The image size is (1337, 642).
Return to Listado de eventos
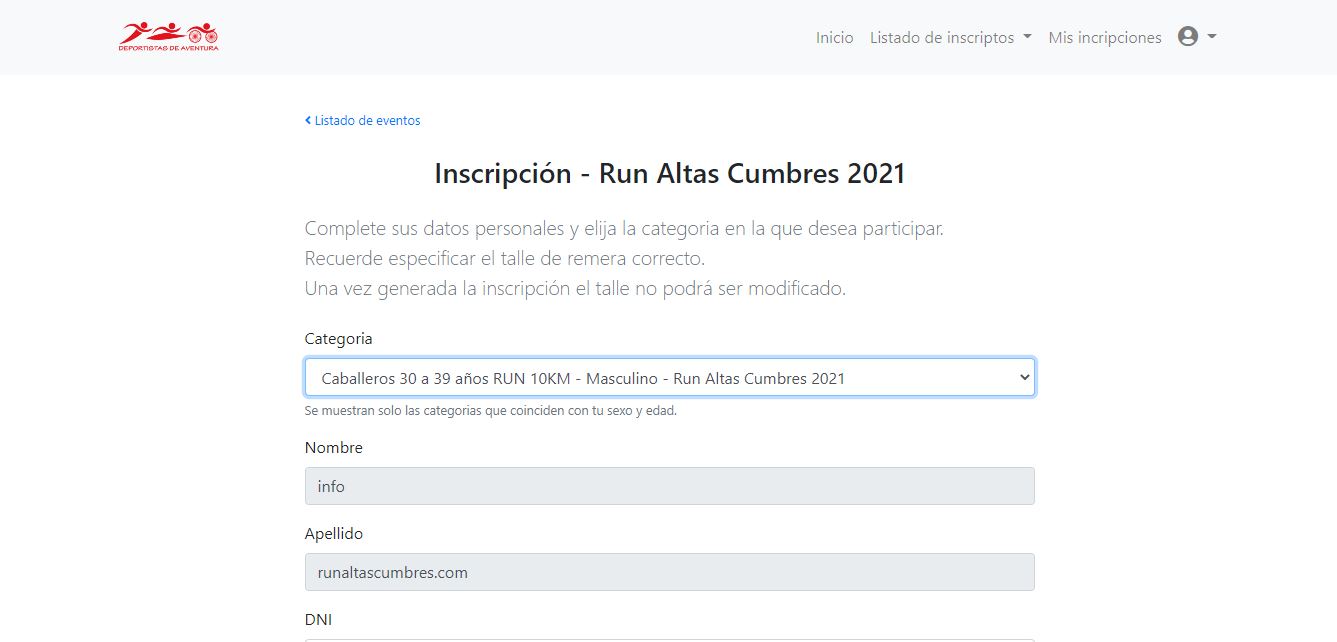click(x=363, y=120)
